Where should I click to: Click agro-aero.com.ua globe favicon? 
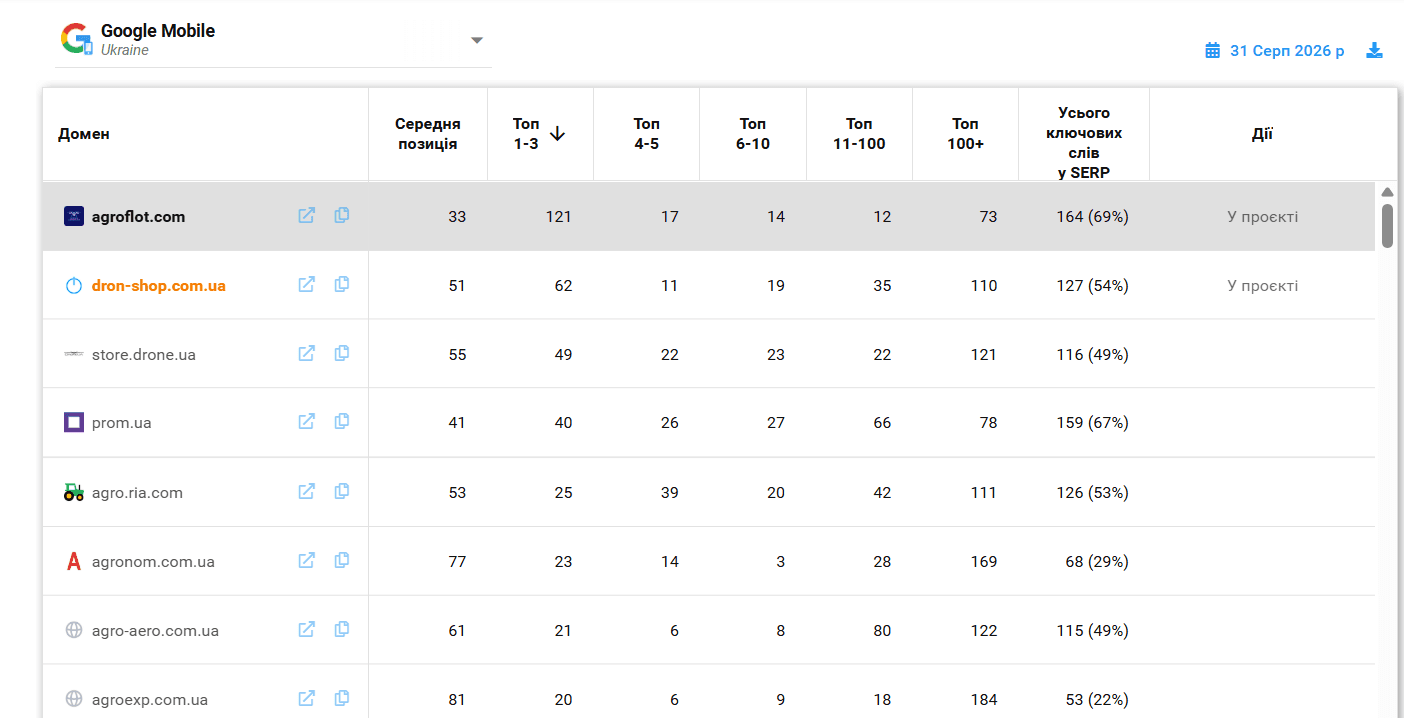click(x=74, y=630)
